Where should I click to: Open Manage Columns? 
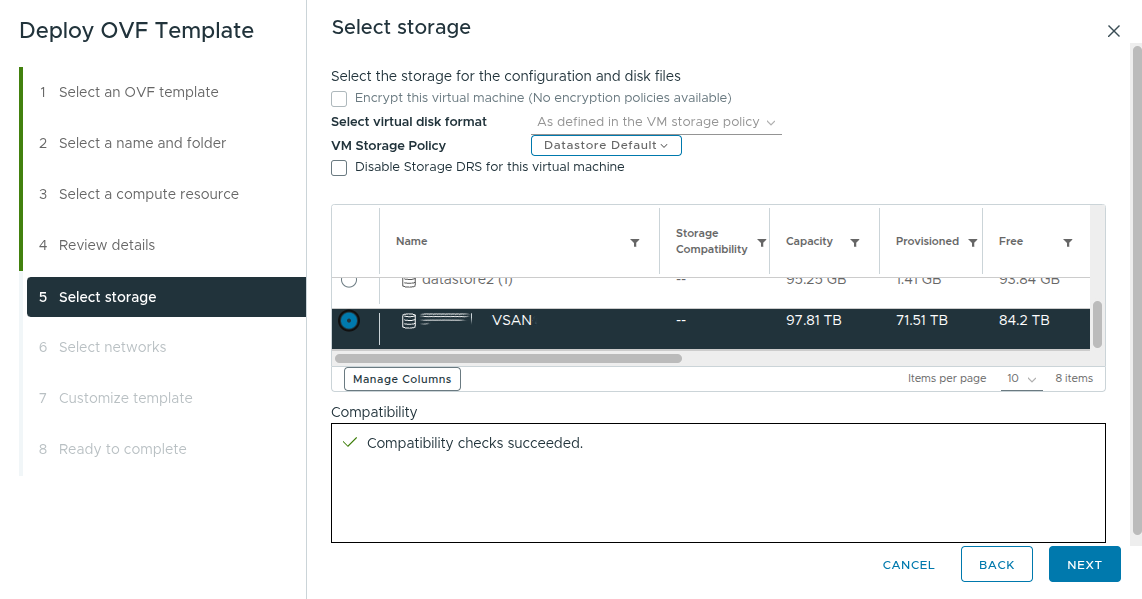pos(401,378)
